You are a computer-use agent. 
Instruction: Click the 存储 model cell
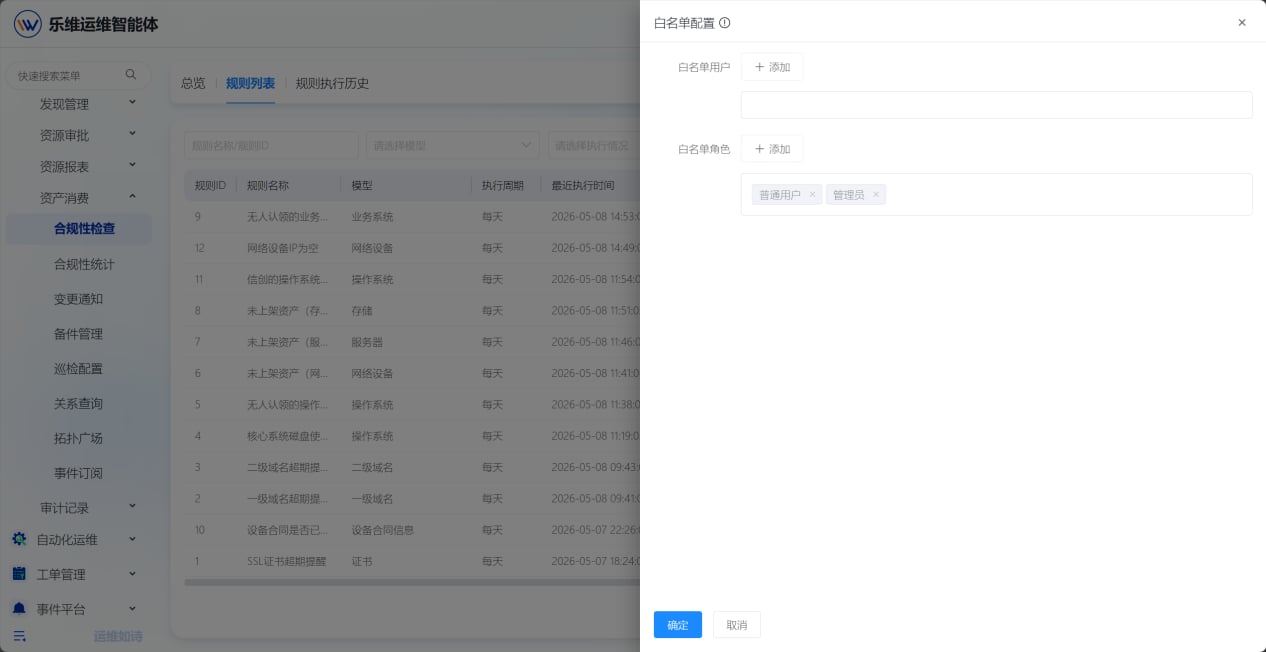(361, 311)
